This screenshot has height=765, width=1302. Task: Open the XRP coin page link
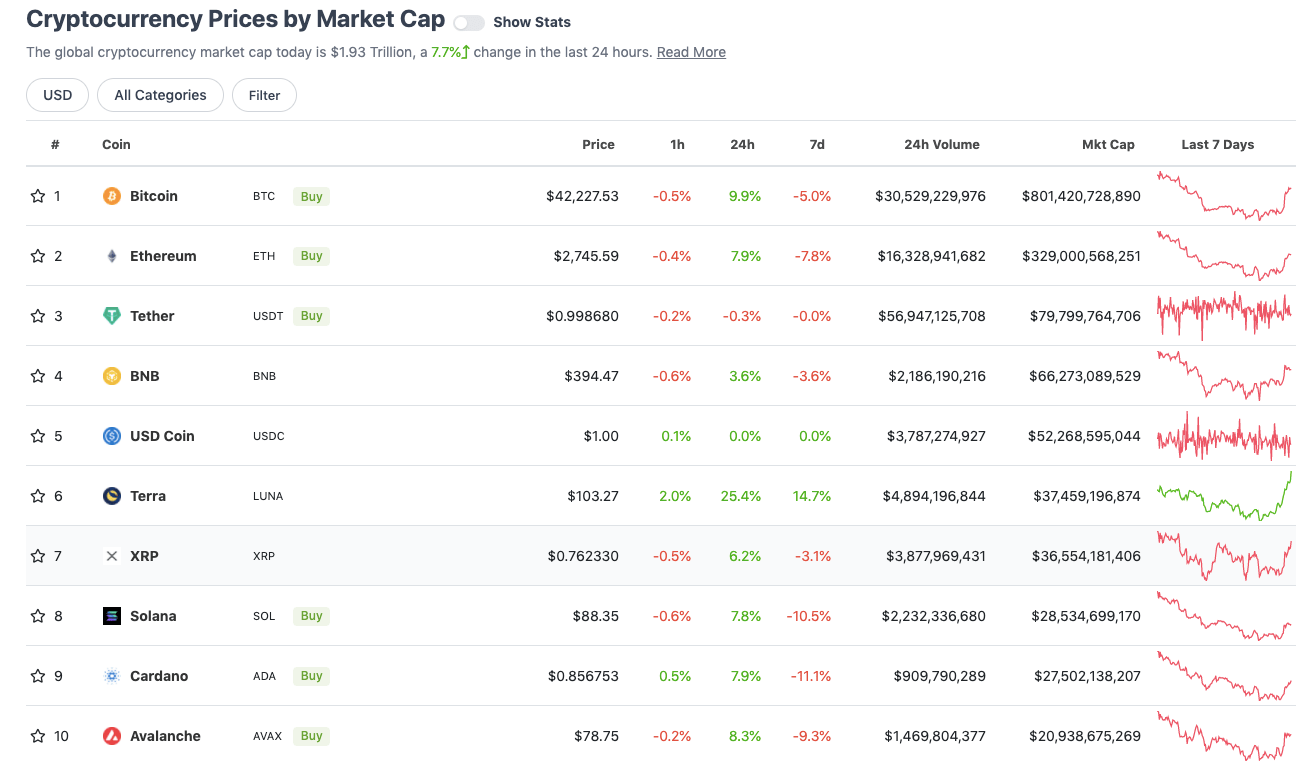pos(144,556)
